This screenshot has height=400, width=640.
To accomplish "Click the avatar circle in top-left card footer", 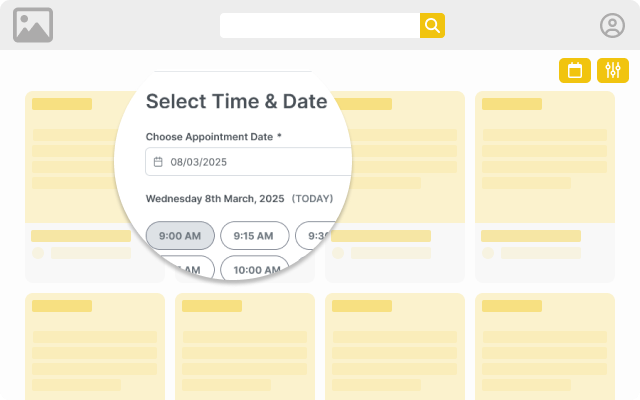I will coord(38,253).
